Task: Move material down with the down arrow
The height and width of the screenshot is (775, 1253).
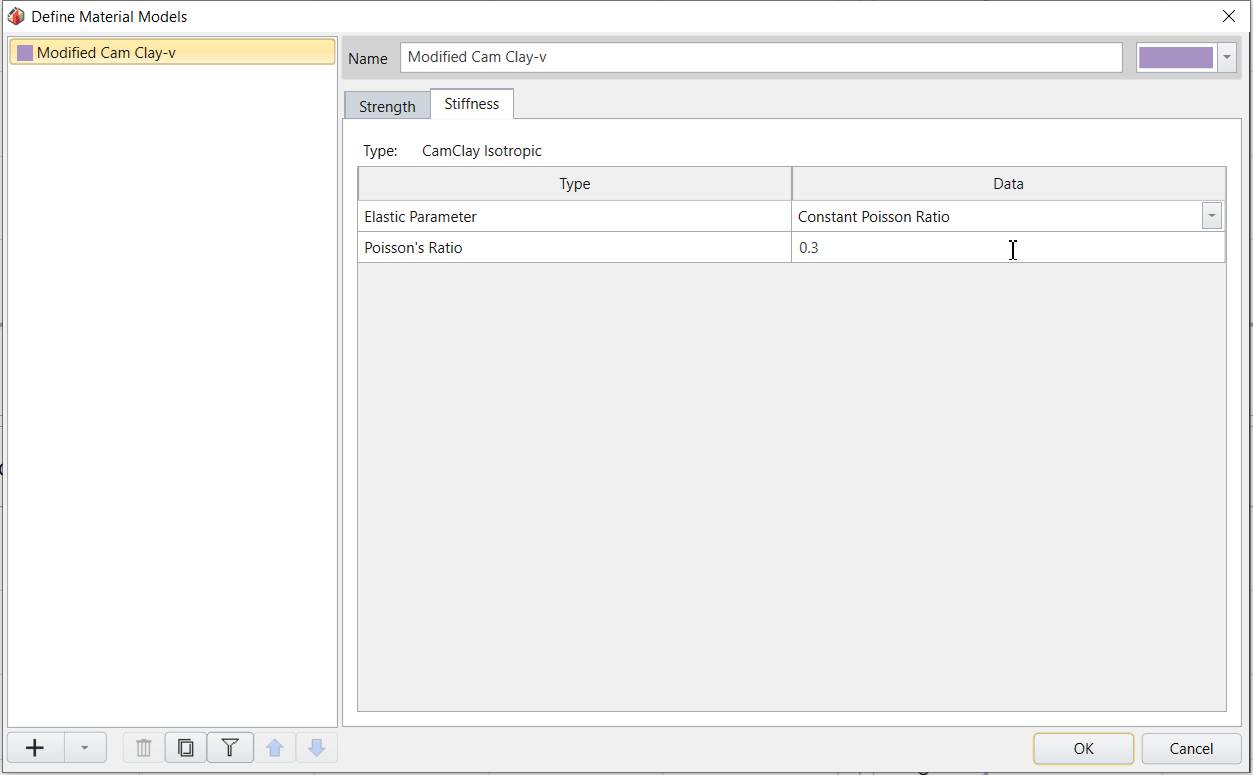Action: tap(317, 748)
